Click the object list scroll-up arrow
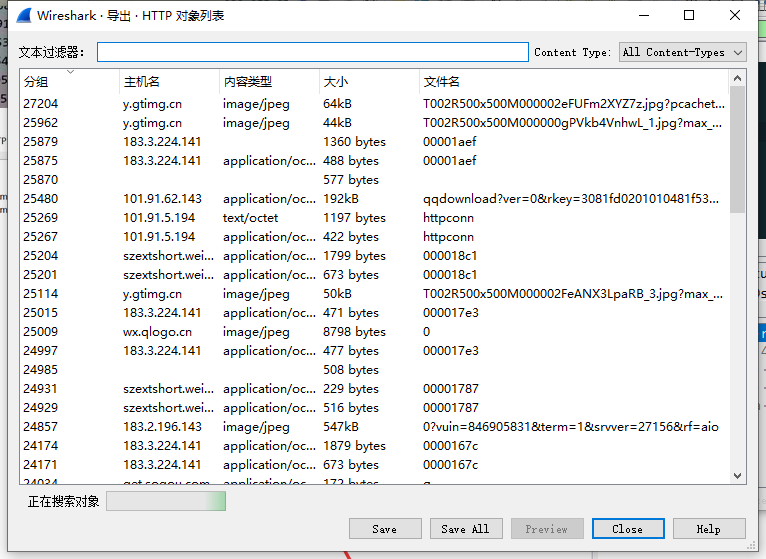 pyautogui.click(x=737, y=78)
